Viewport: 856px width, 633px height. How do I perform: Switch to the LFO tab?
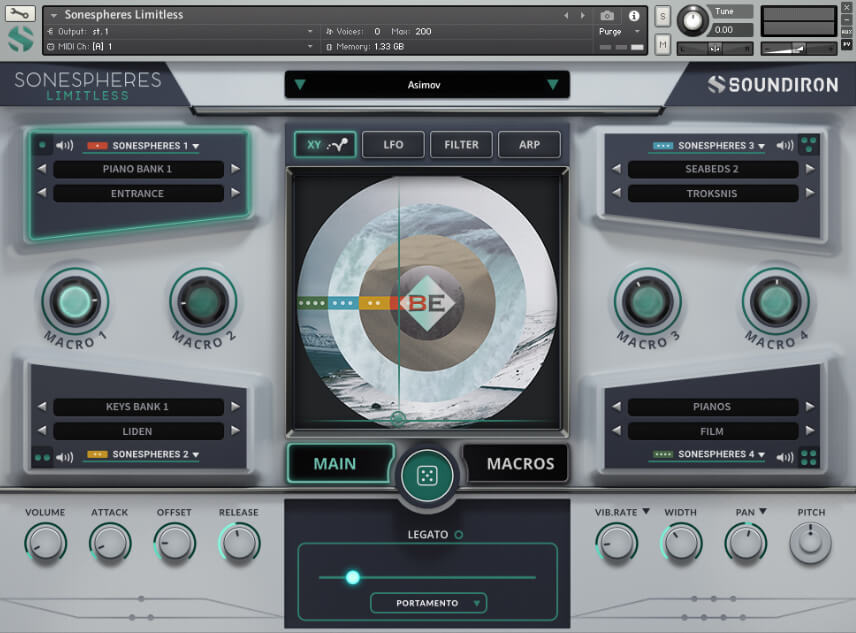point(393,145)
